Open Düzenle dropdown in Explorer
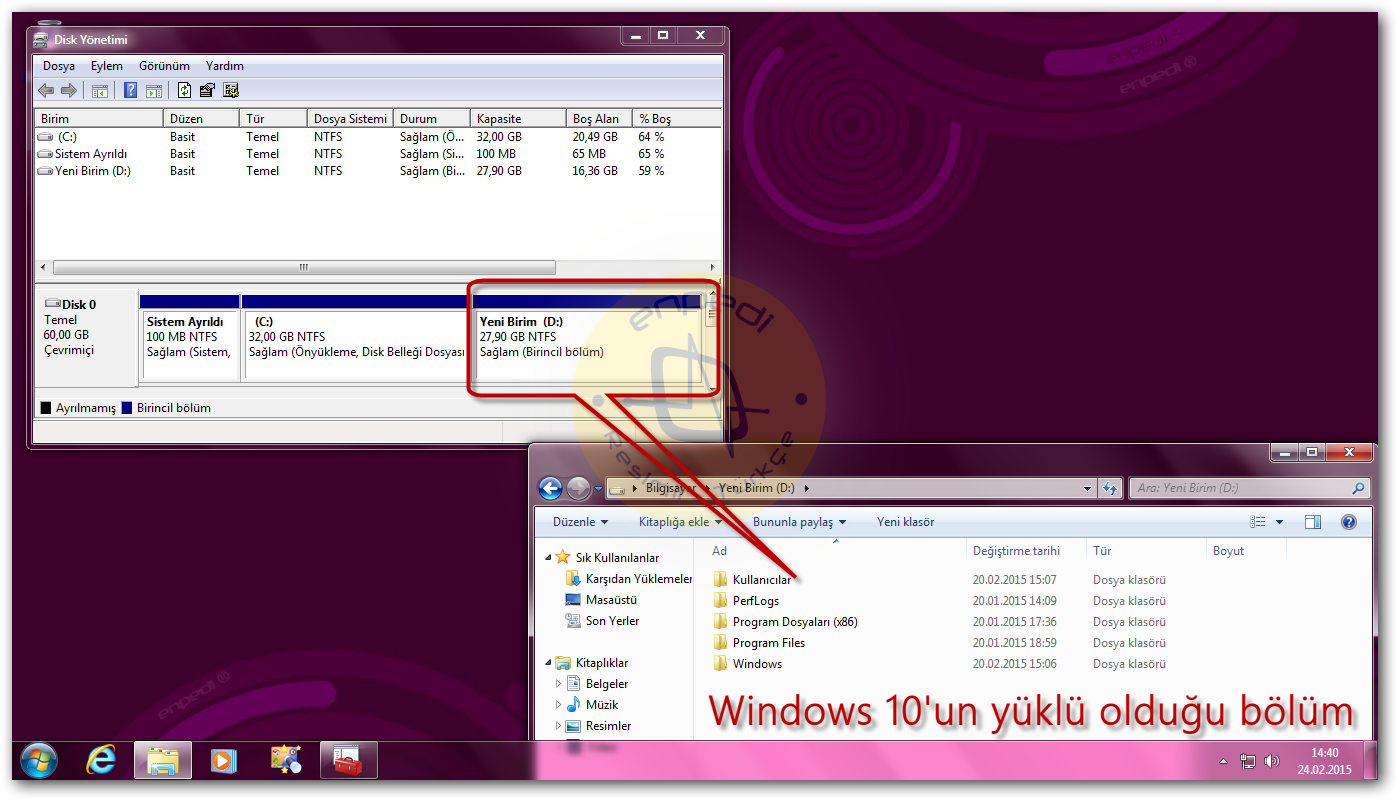This screenshot has width=1398, height=800. click(x=580, y=522)
